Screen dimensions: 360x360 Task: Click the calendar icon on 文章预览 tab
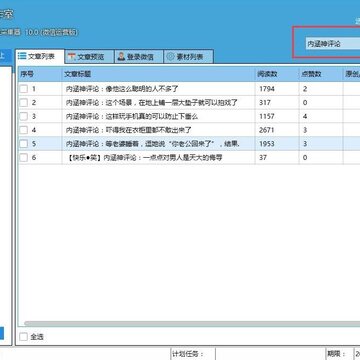pyautogui.click(x=71, y=57)
